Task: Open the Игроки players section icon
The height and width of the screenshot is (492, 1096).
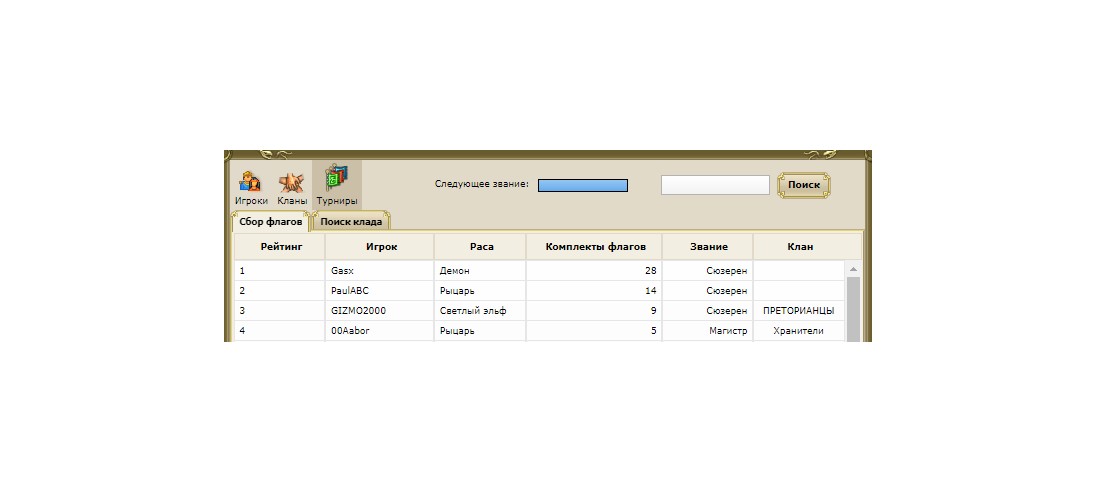Action: (x=251, y=186)
